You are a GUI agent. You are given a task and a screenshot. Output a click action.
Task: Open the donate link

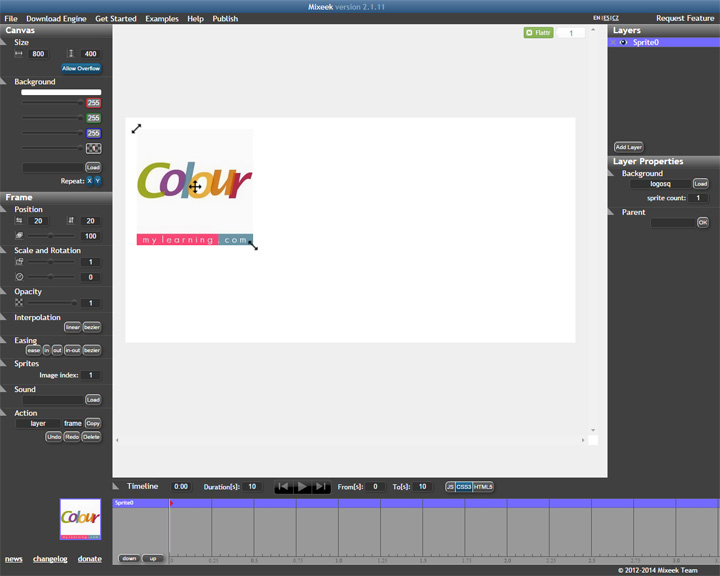click(90, 559)
